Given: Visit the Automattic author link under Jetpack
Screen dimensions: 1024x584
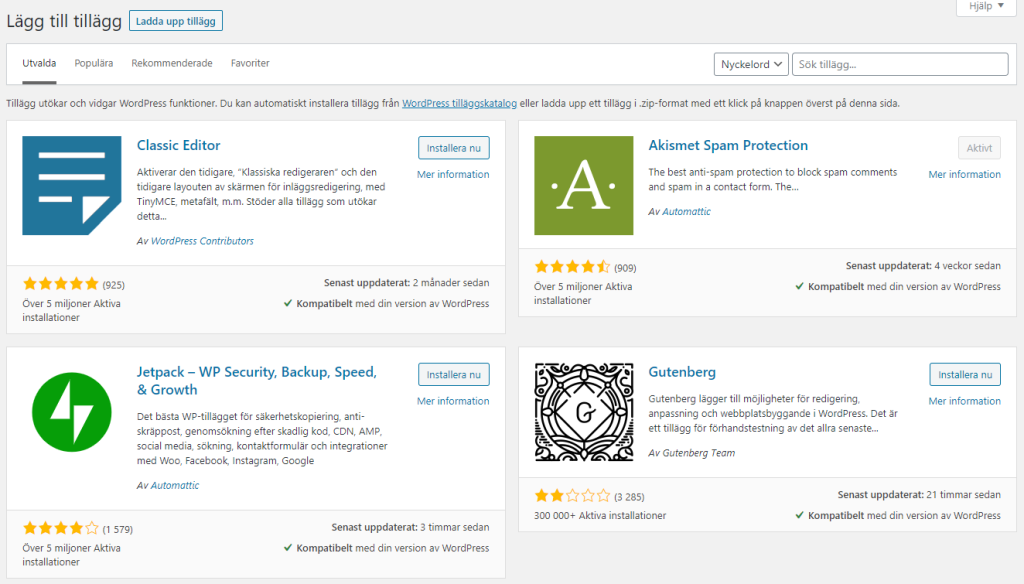Looking at the screenshot, I should click(x=175, y=485).
